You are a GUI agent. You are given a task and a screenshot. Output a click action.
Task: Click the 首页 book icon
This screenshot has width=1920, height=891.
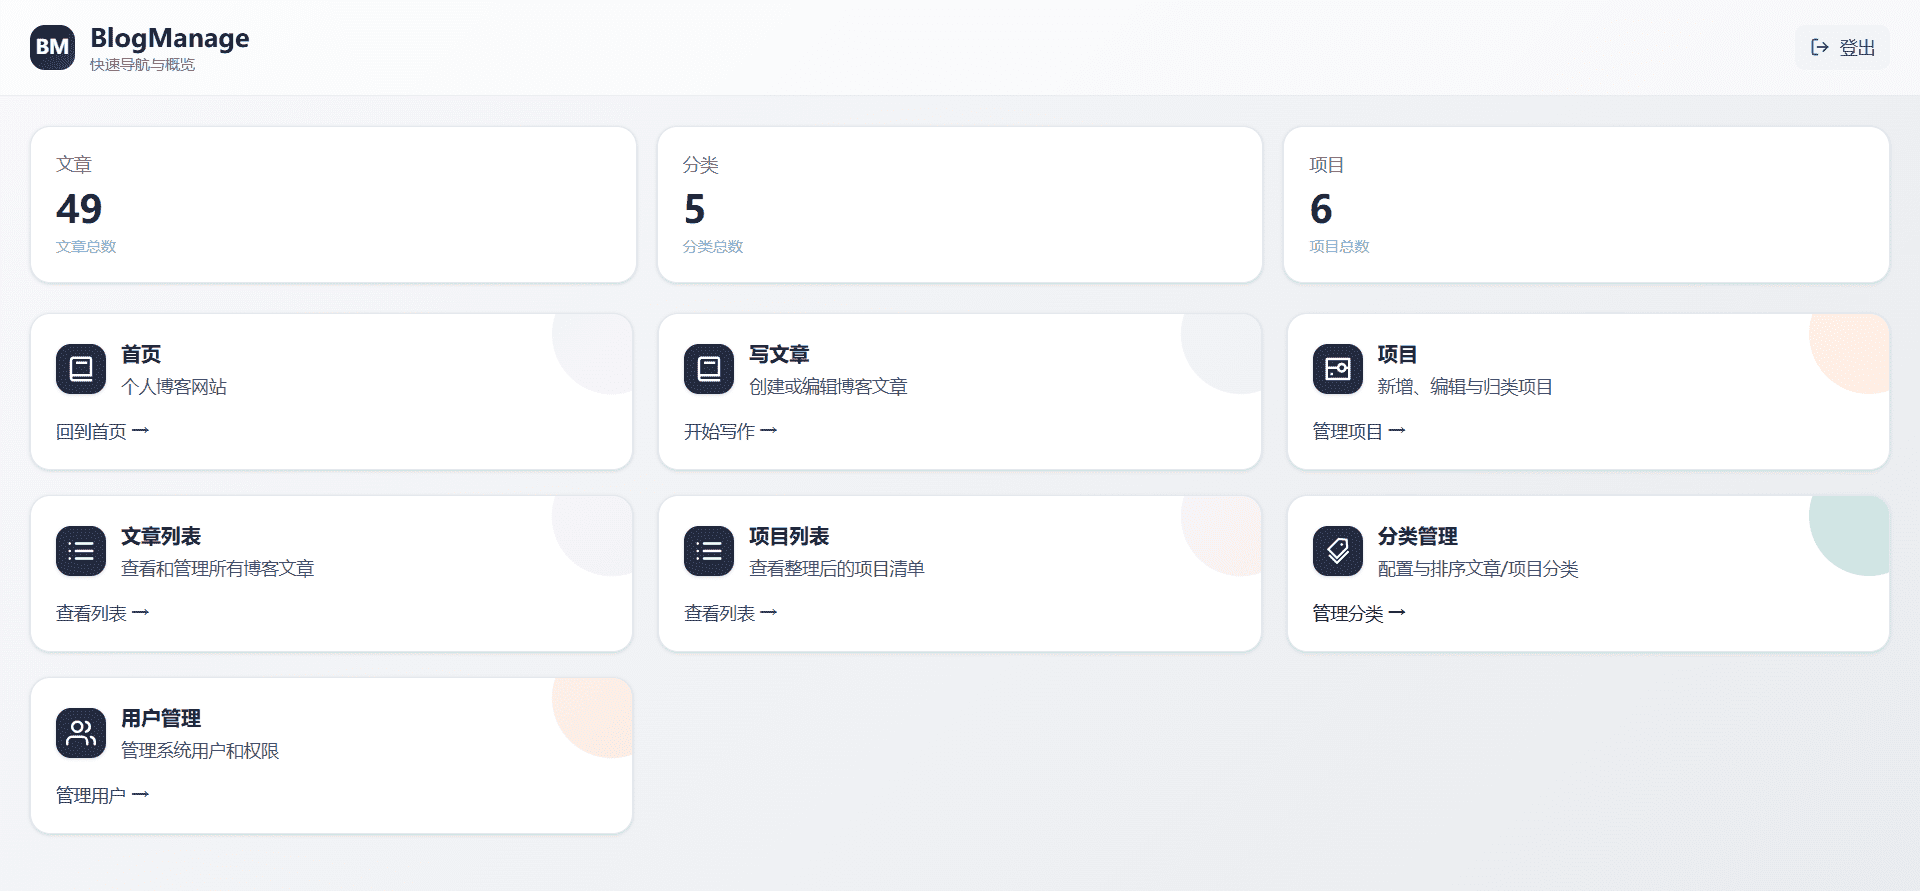click(x=81, y=369)
